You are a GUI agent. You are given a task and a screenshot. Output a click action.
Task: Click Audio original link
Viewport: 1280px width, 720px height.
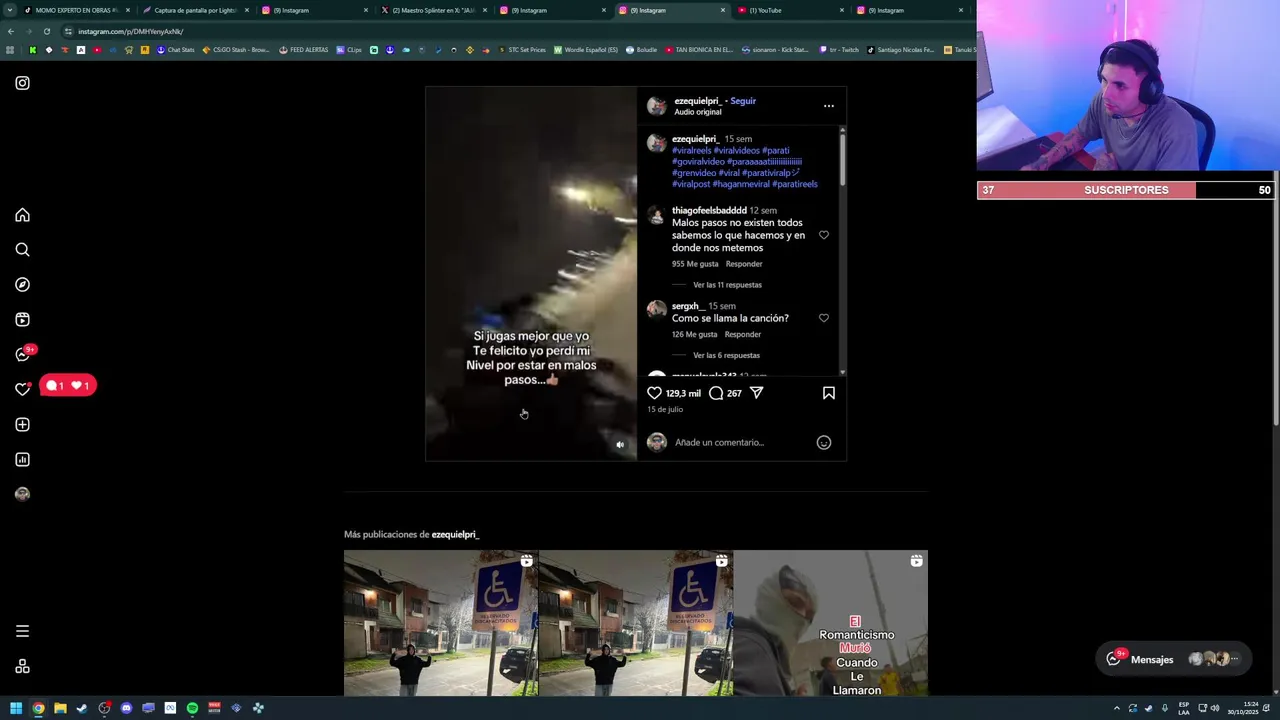[x=697, y=112]
